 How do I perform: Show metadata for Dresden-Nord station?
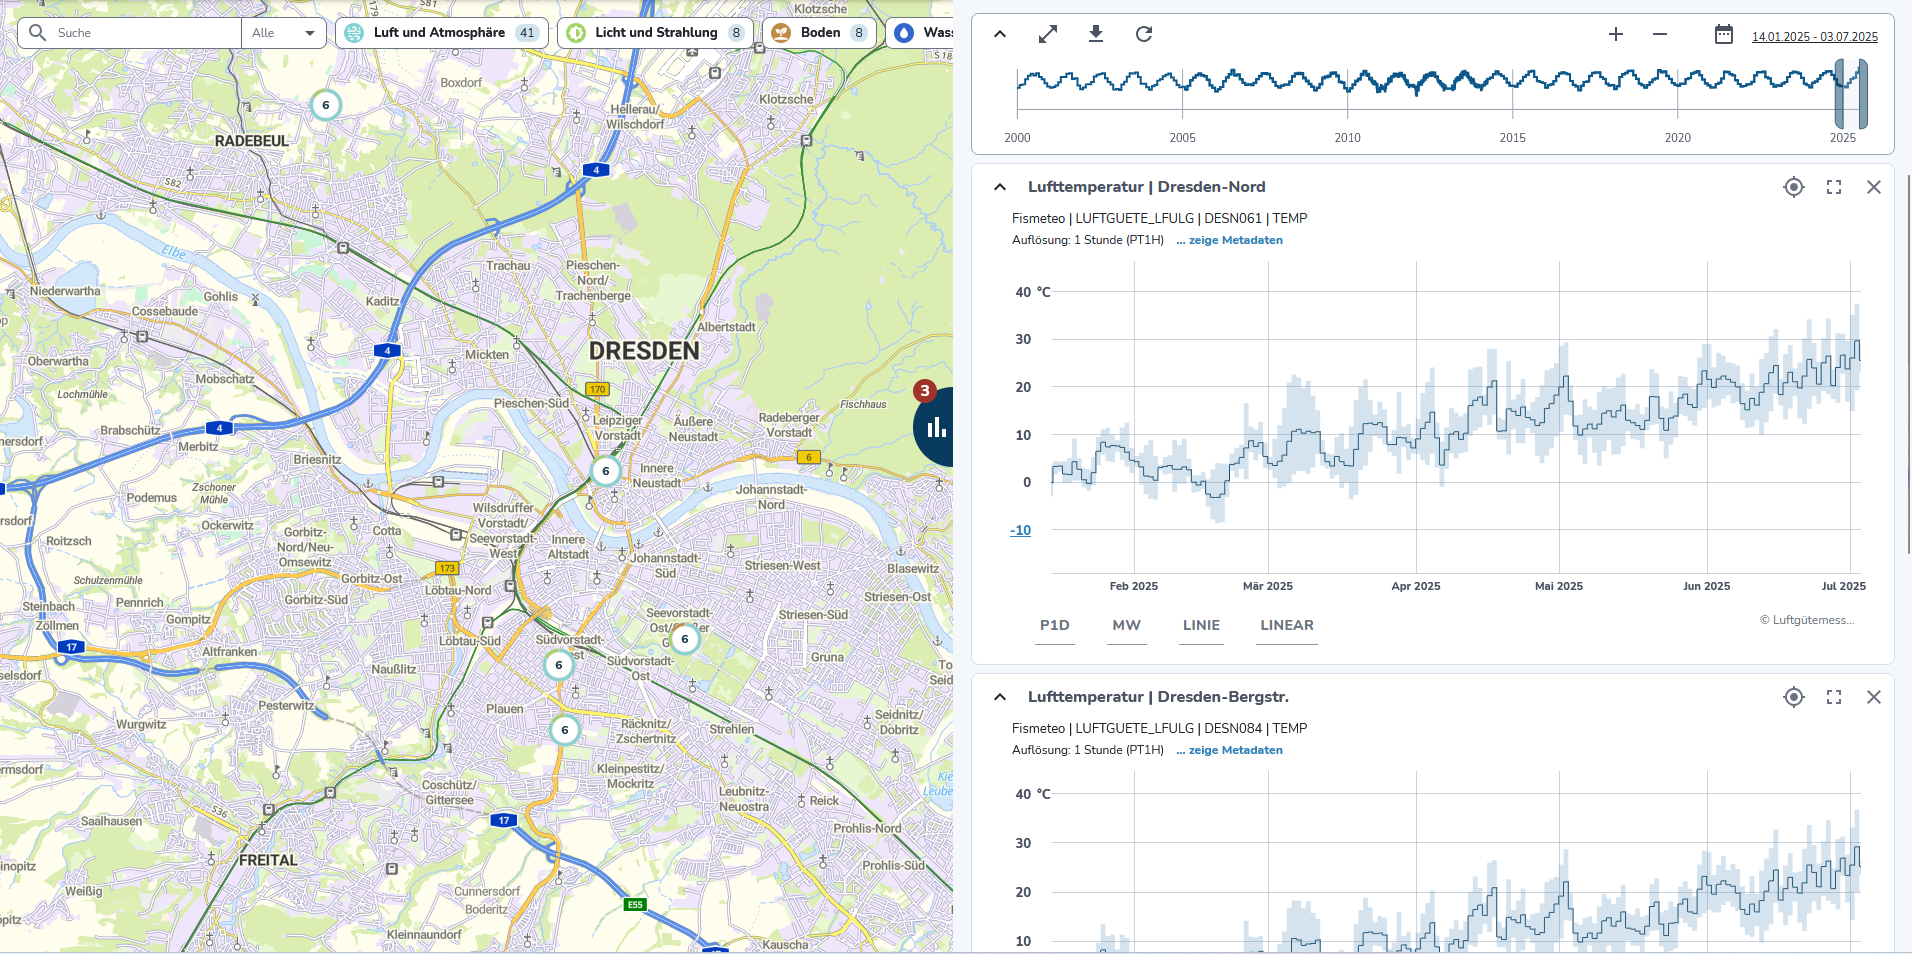(x=1230, y=240)
